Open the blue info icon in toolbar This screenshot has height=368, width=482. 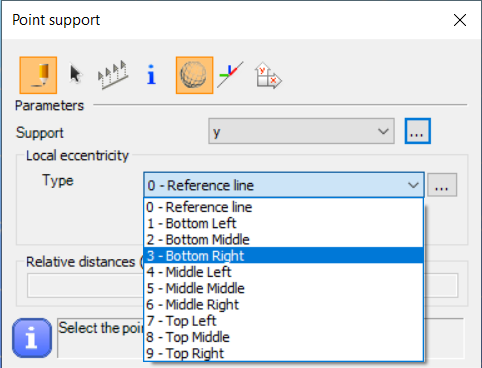coord(151,74)
